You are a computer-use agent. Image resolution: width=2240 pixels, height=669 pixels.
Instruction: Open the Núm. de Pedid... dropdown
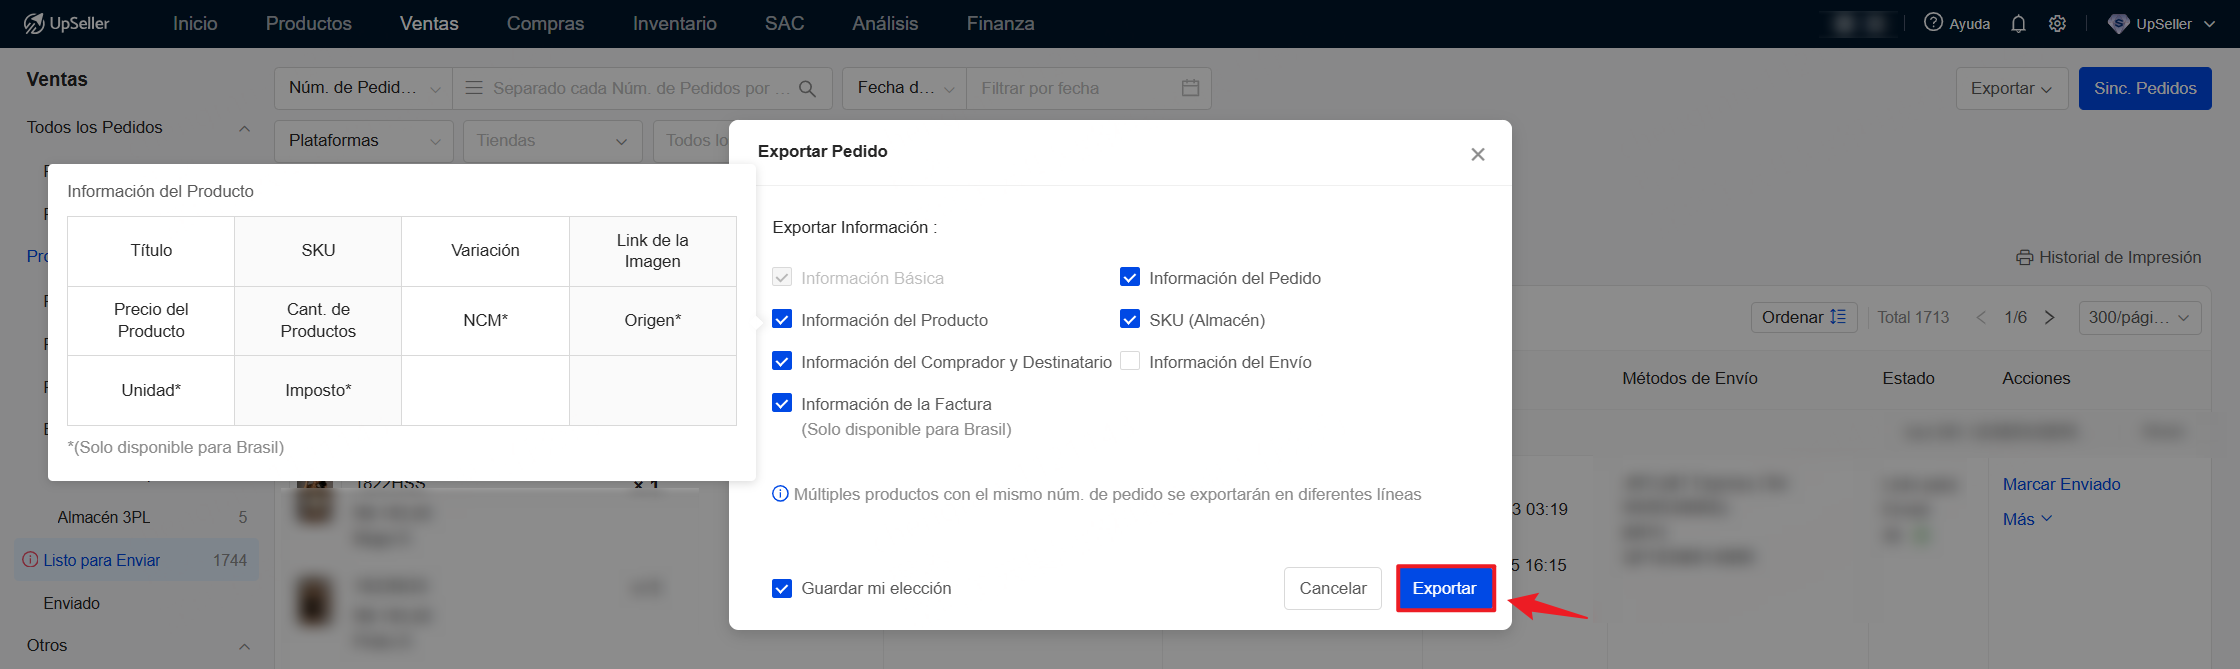[364, 88]
